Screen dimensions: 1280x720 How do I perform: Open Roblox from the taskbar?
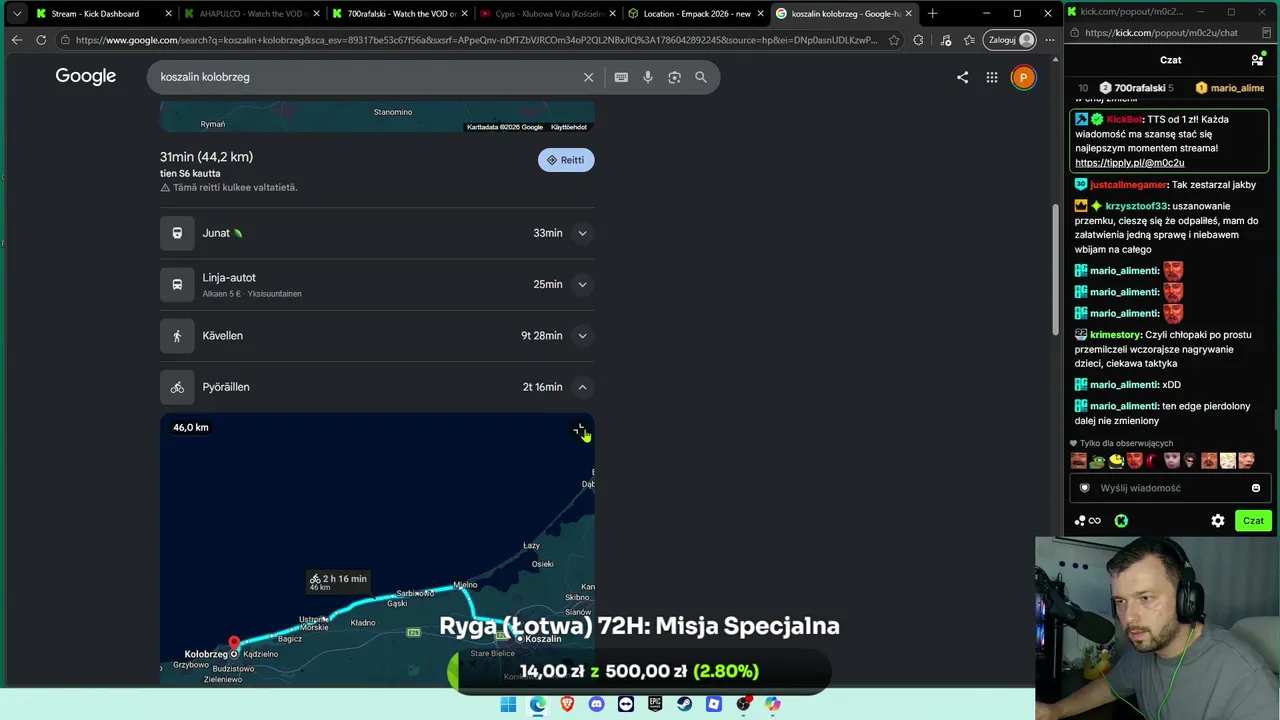pos(714,704)
